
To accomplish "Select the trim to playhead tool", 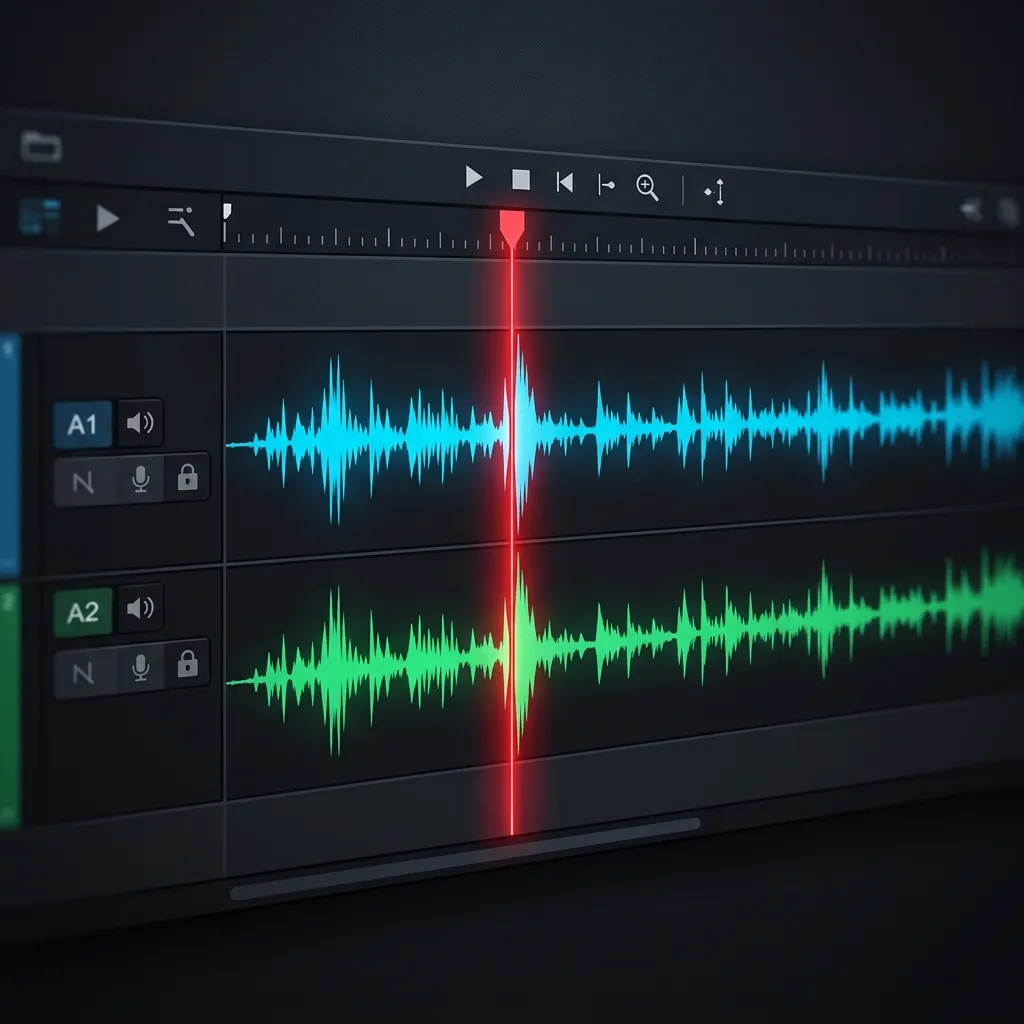I will coord(606,185).
